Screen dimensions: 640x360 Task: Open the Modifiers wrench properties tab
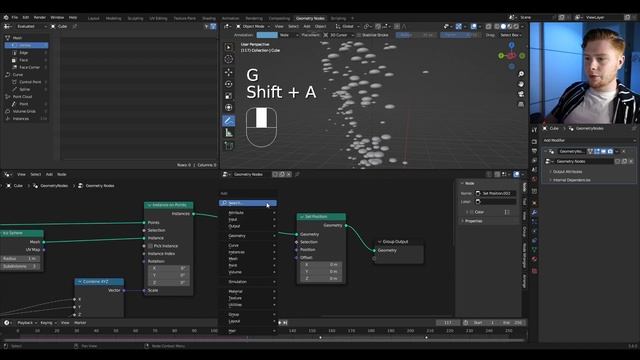pyautogui.click(x=534, y=212)
